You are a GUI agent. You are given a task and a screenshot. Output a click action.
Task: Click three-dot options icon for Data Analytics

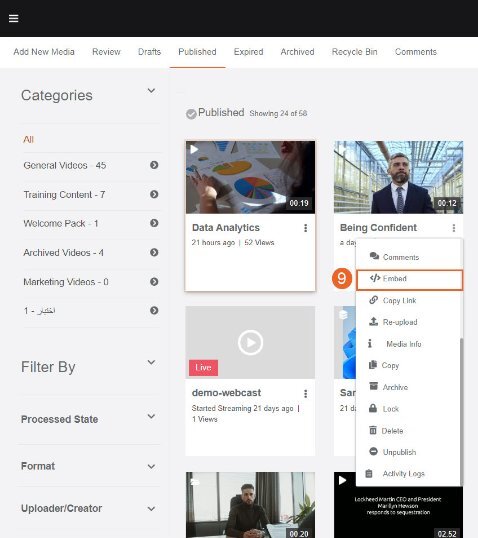(305, 228)
